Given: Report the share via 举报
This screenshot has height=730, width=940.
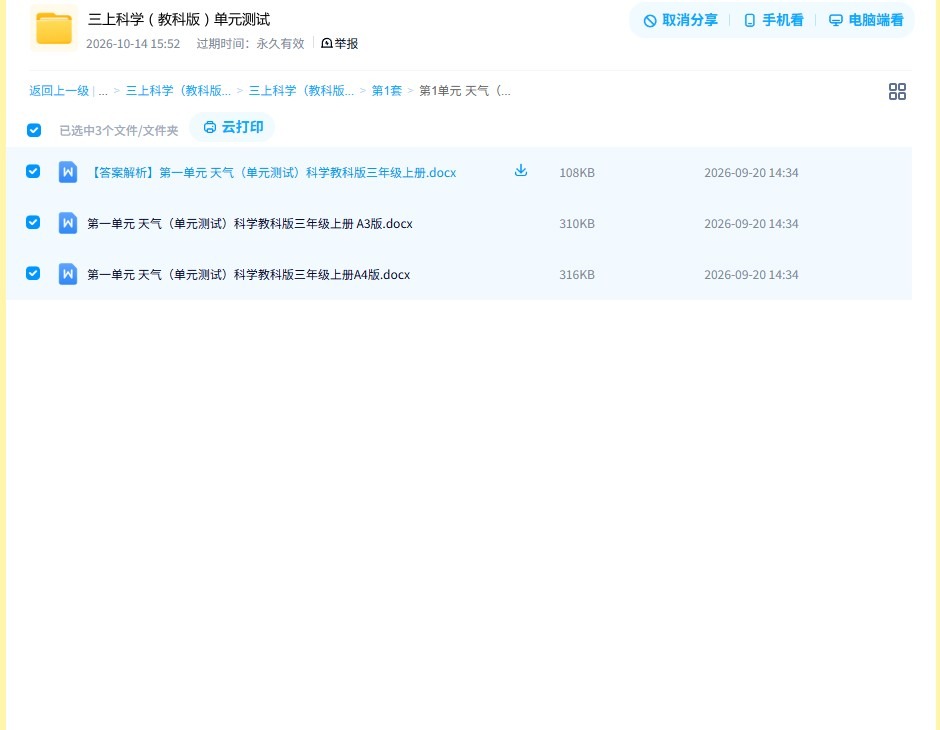Looking at the screenshot, I should (339, 43).
